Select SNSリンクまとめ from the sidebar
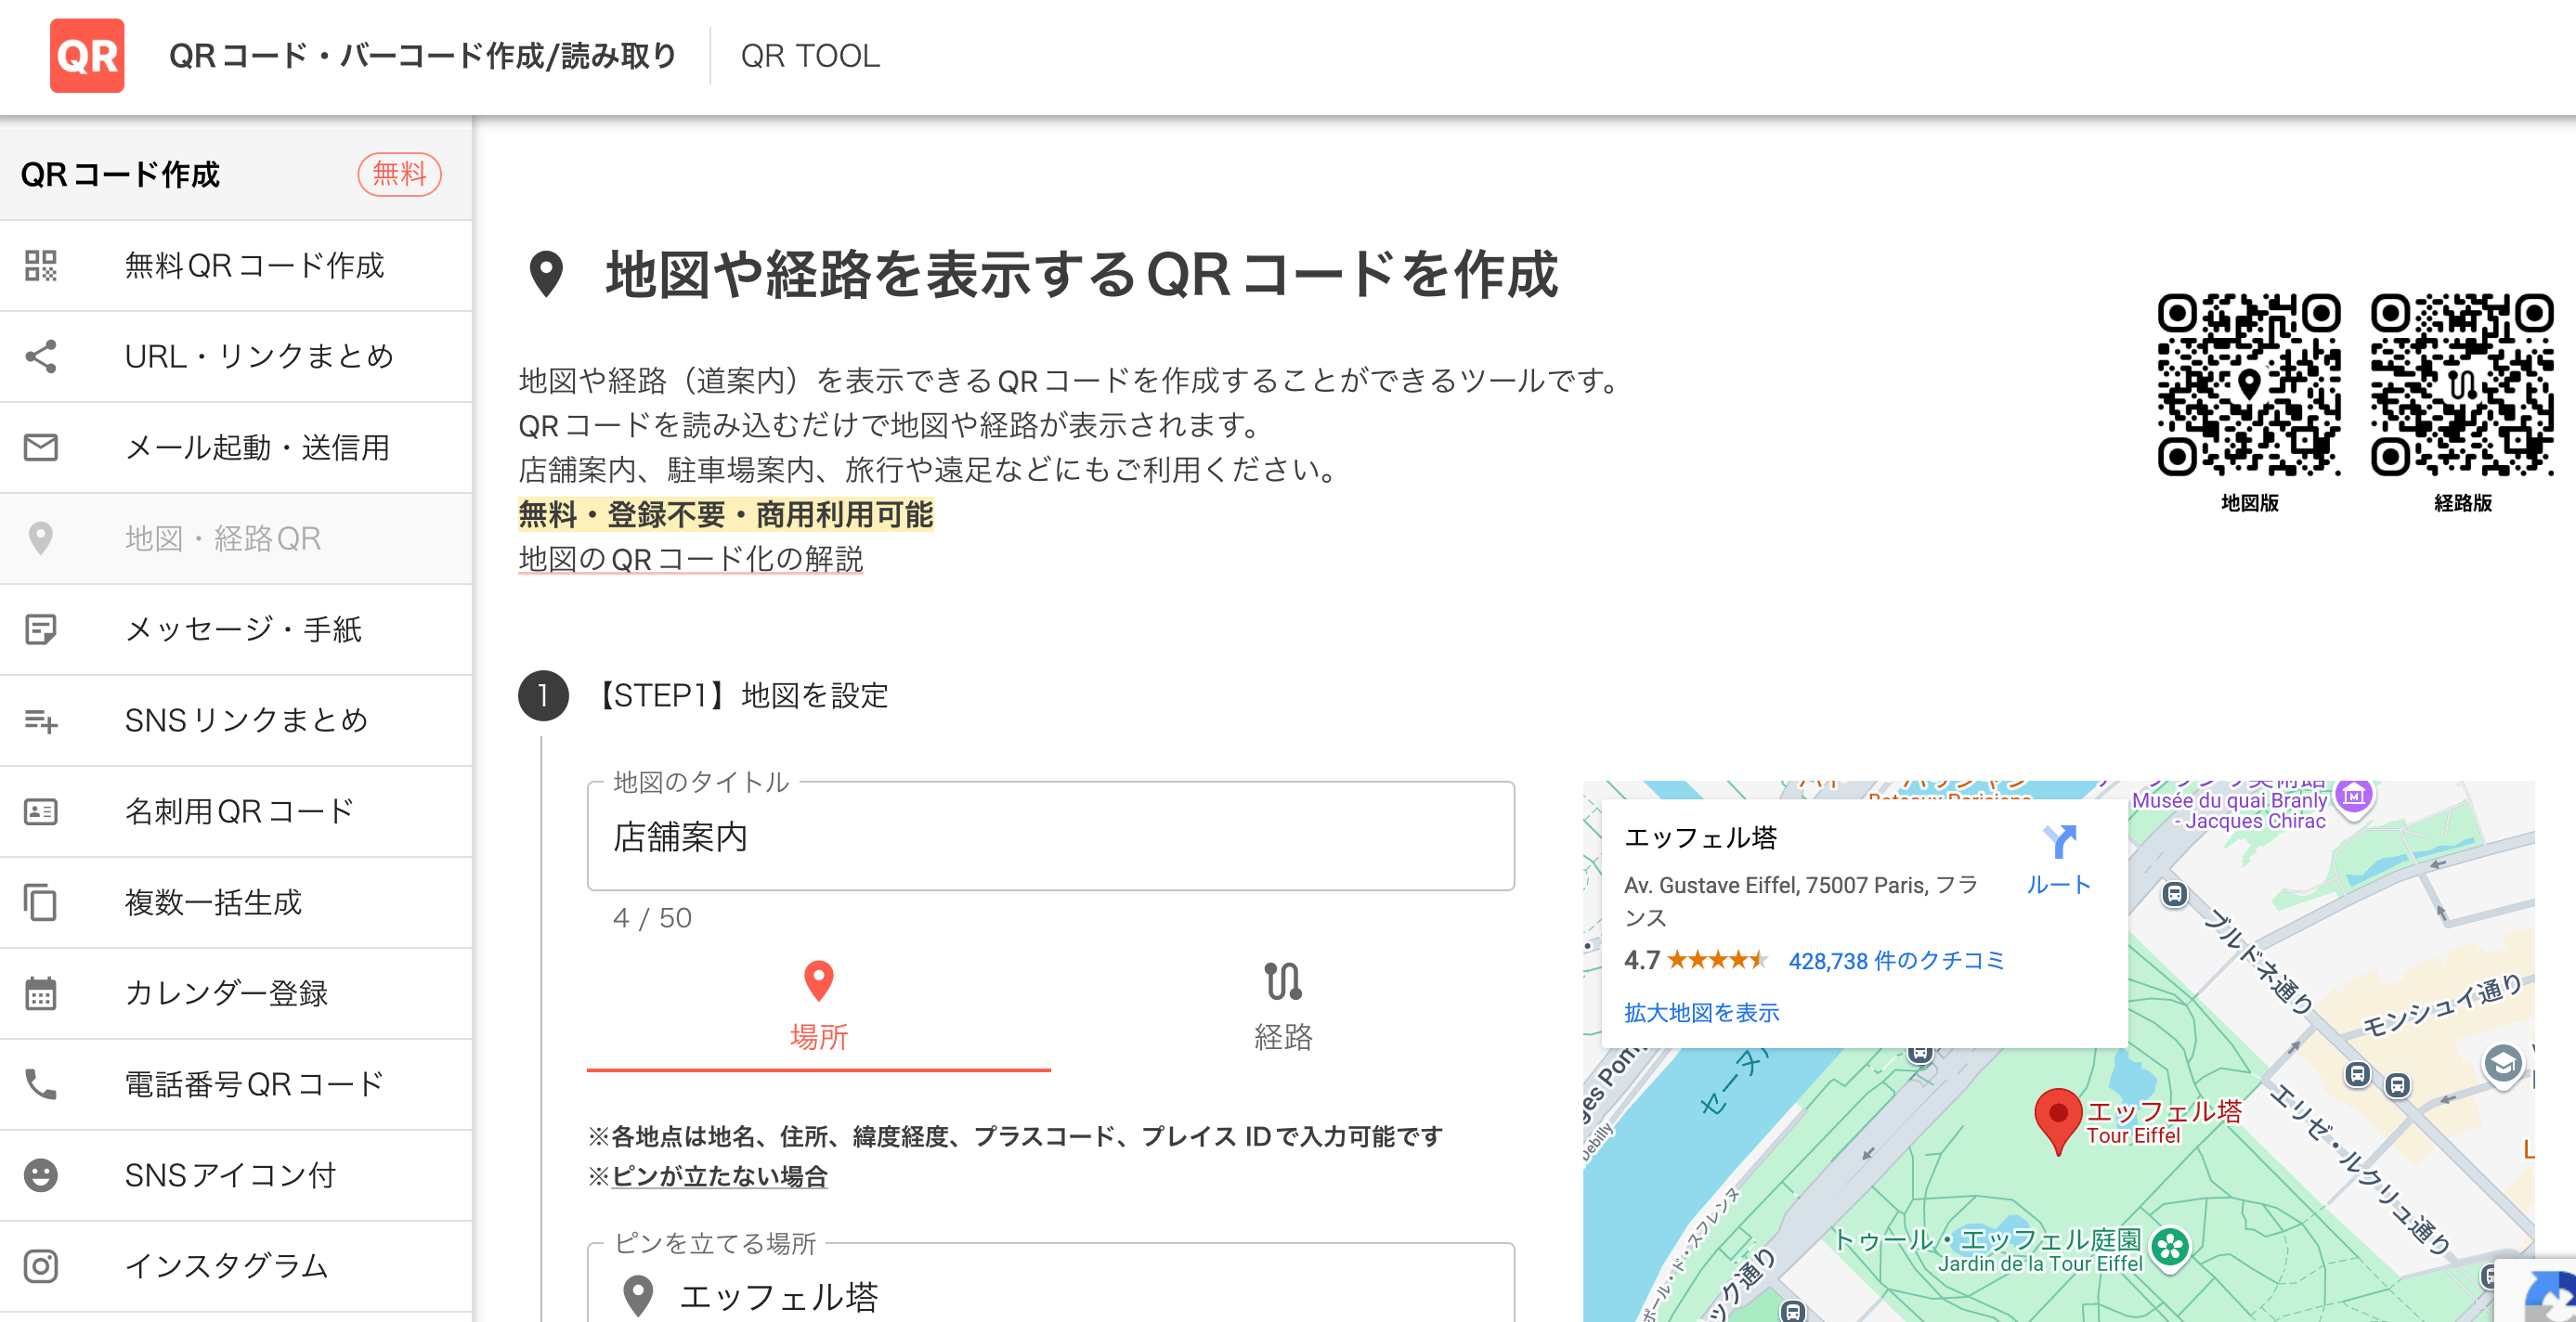 pyautogui.click(x=246, y=721)
